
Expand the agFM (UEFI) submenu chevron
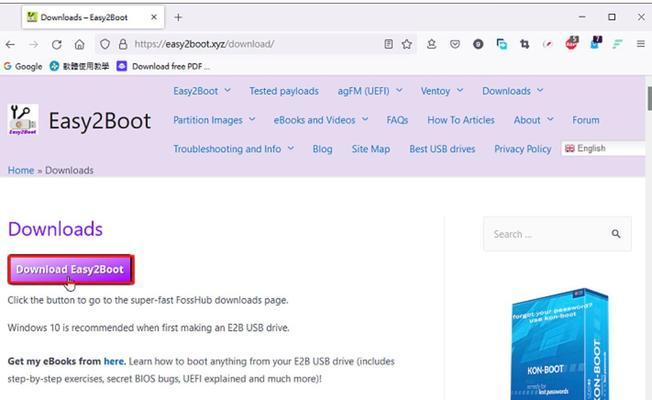pyautogui.click(x=399, y=91)
